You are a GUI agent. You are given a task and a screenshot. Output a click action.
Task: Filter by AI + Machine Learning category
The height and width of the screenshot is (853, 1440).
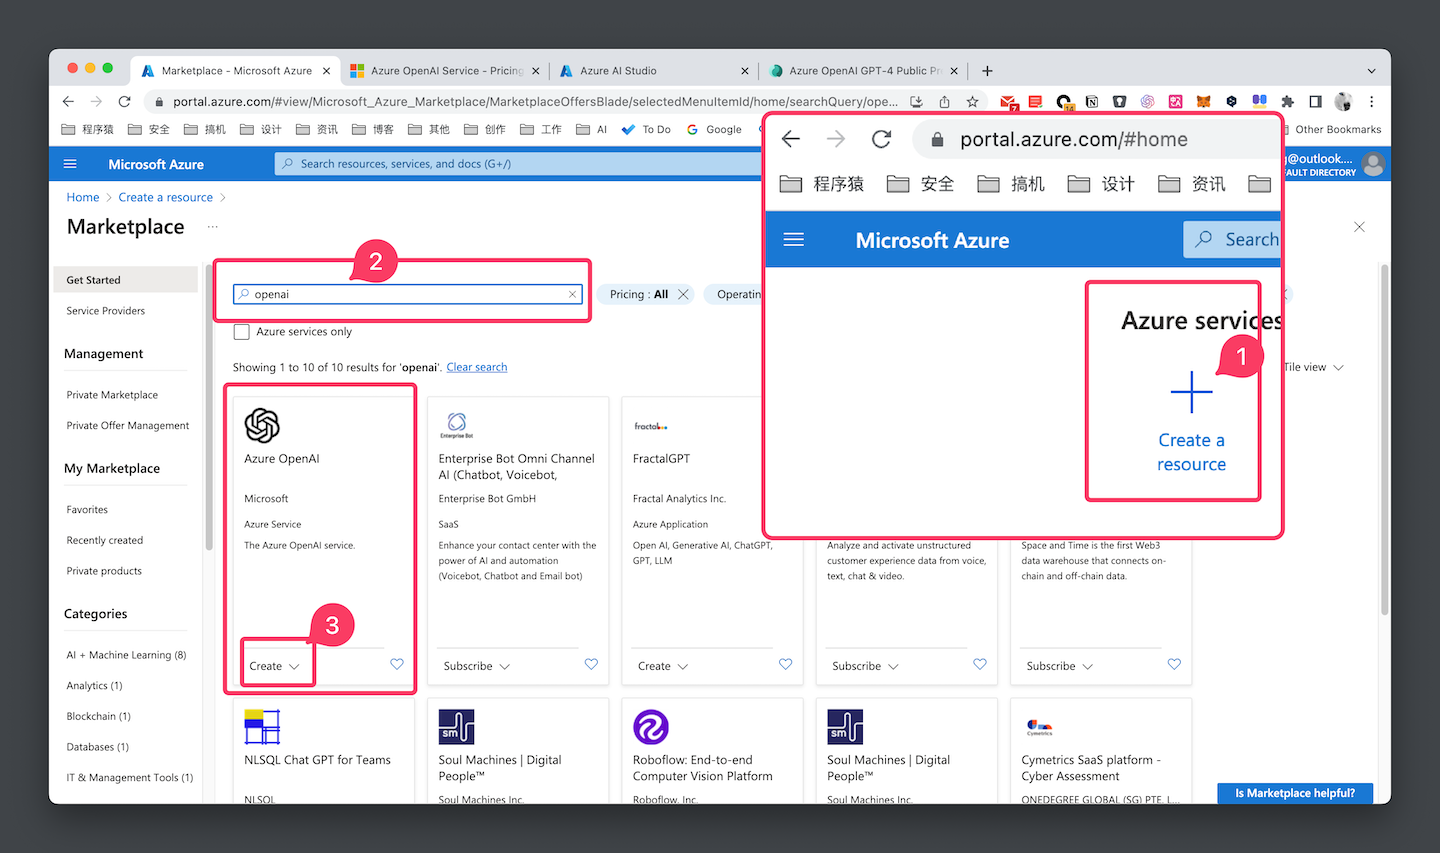(127, 655)
